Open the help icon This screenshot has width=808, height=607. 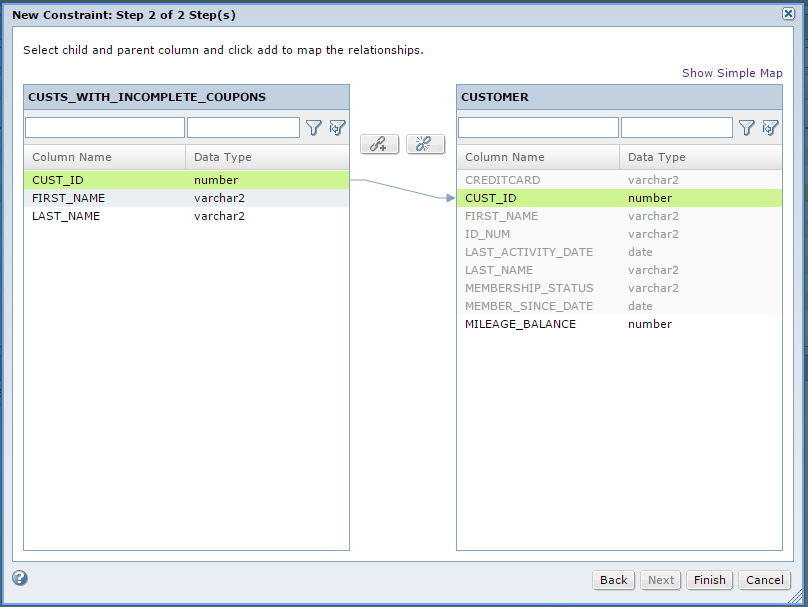(x=20, y=578)
